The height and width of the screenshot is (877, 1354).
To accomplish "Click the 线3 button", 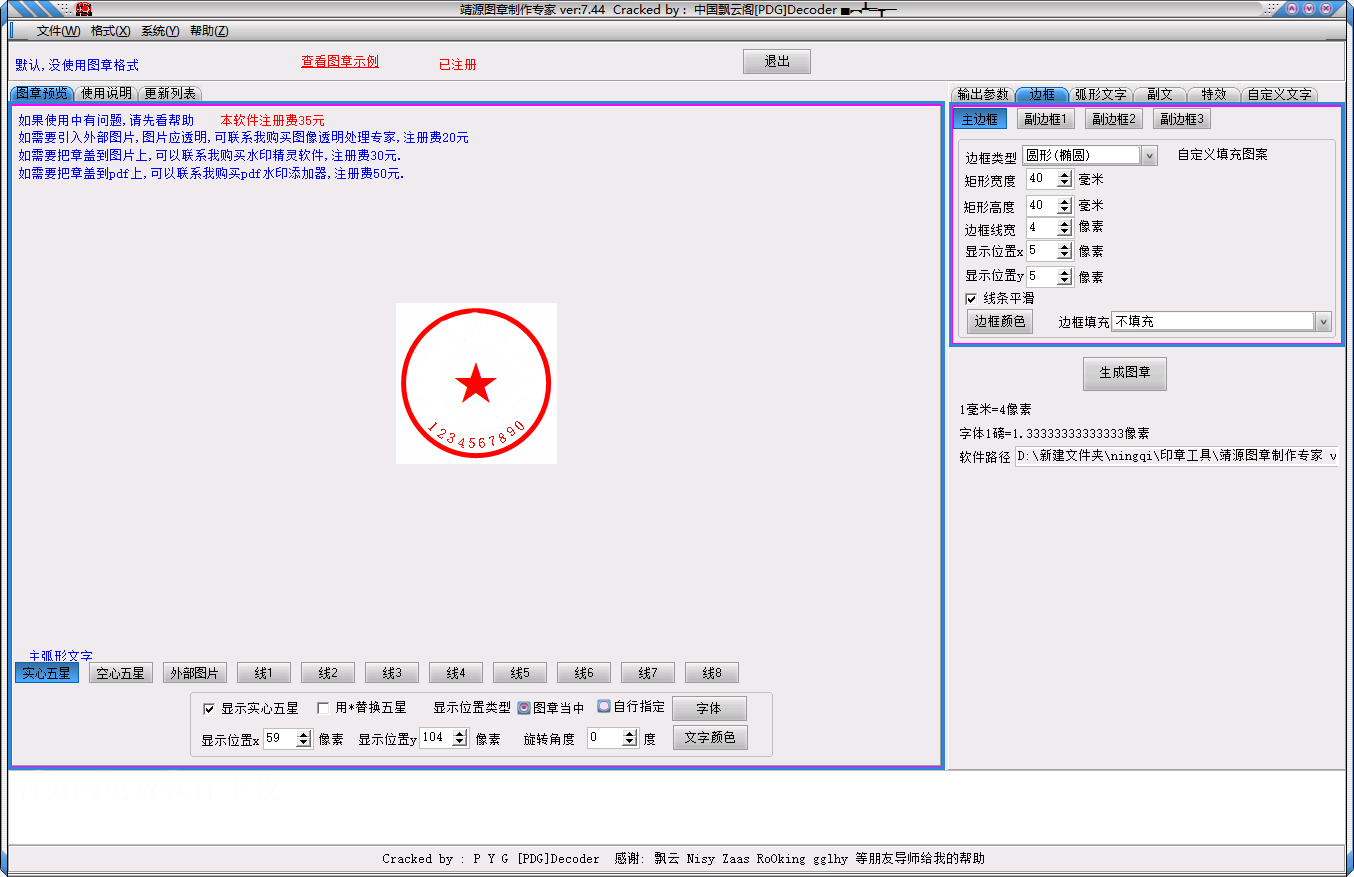I will click(x=392, y=673).
